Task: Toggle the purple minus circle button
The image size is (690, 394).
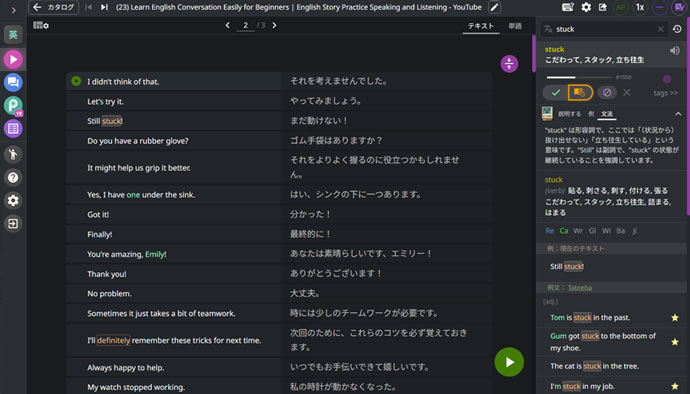Action: 659,7
